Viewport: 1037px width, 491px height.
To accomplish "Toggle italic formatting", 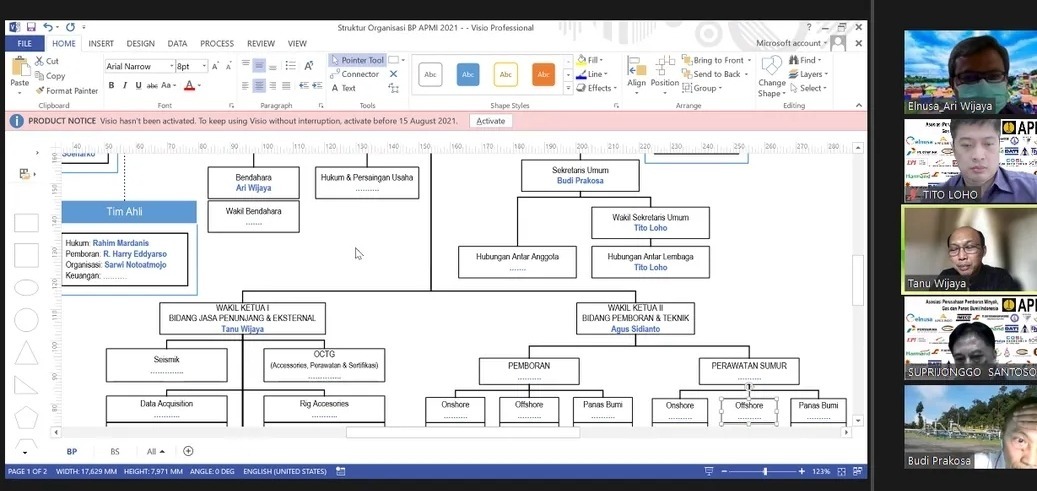I will [124, 85].
